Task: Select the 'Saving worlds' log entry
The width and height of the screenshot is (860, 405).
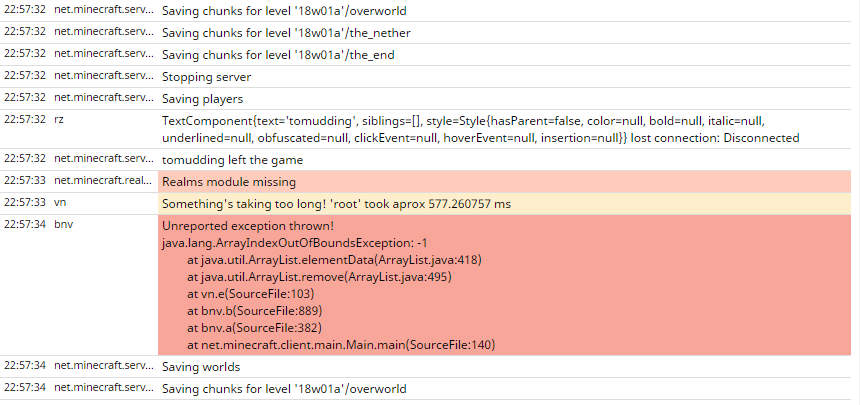Action: tap(201, 367)
